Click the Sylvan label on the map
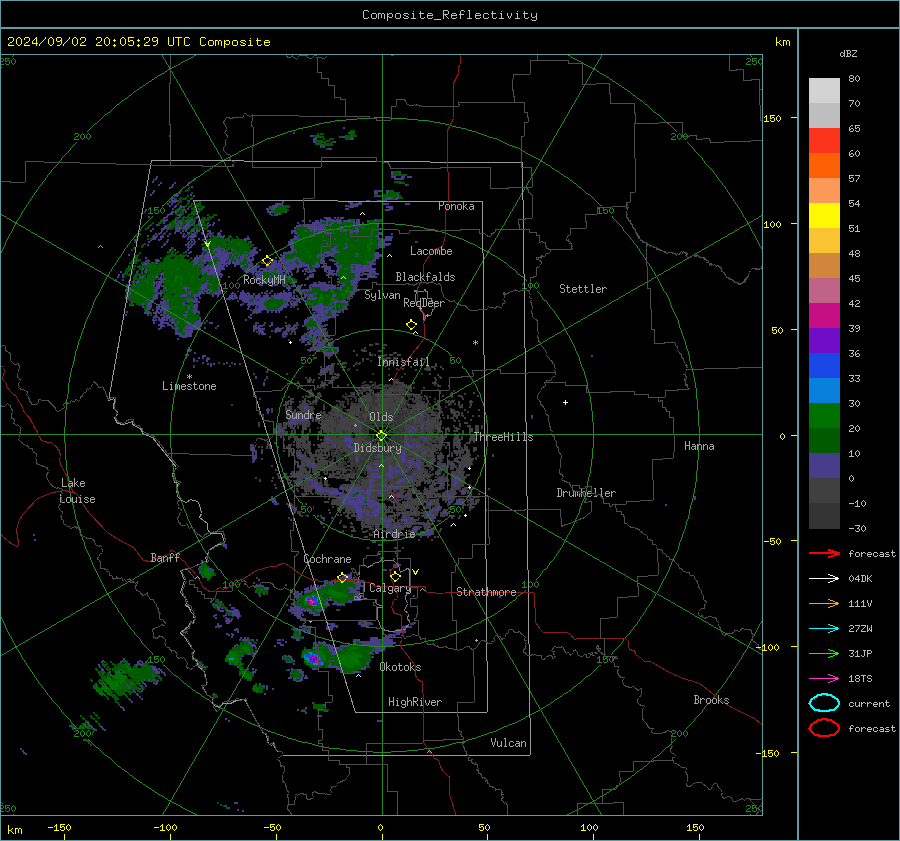This screenshot has height=841, width=900. point(382,295)
